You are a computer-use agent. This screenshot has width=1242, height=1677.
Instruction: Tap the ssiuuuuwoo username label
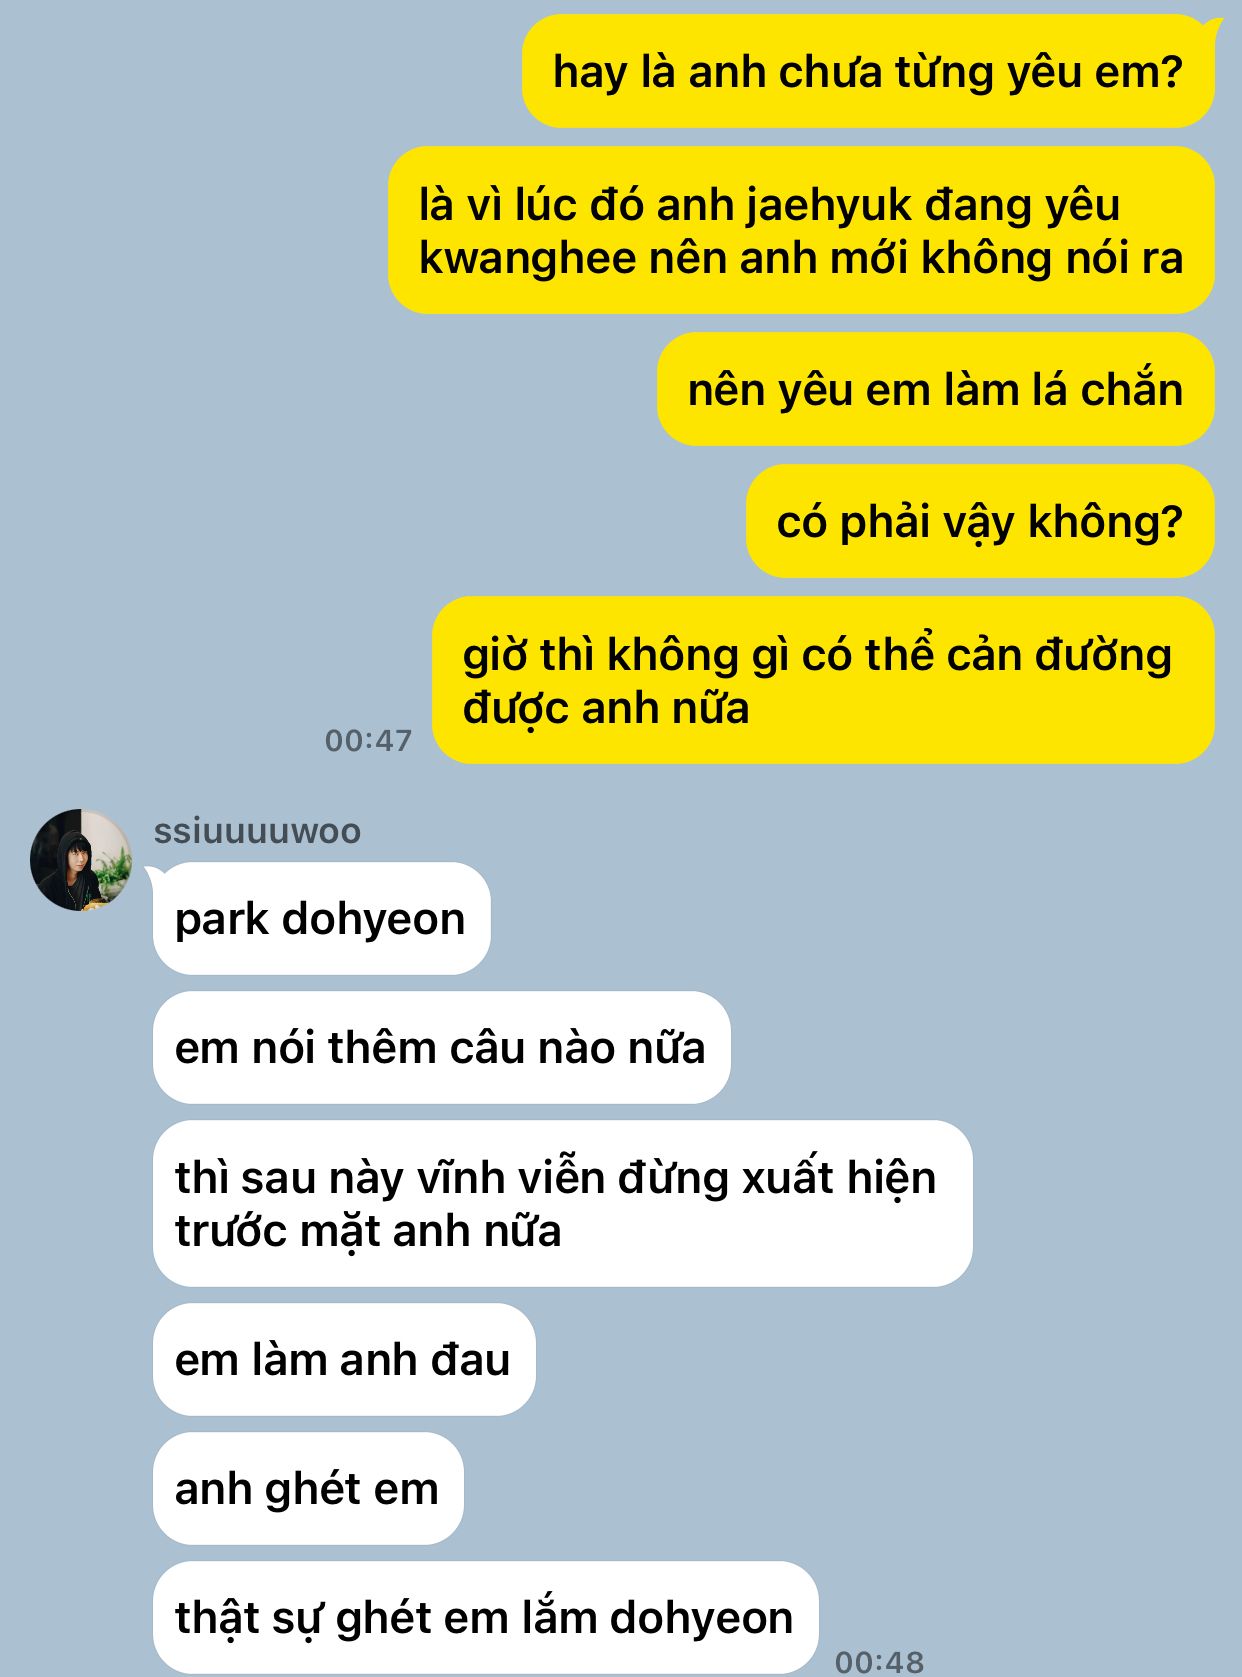coord(257,830)
